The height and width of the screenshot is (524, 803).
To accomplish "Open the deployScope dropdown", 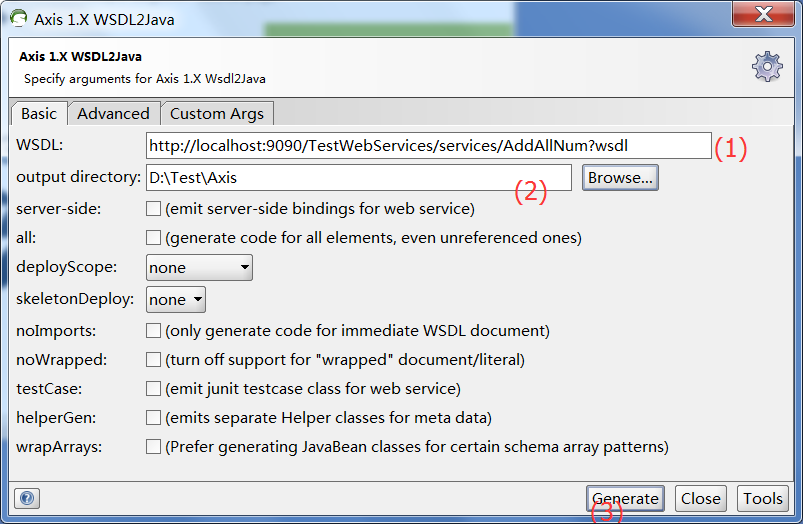I will [199, 267].
